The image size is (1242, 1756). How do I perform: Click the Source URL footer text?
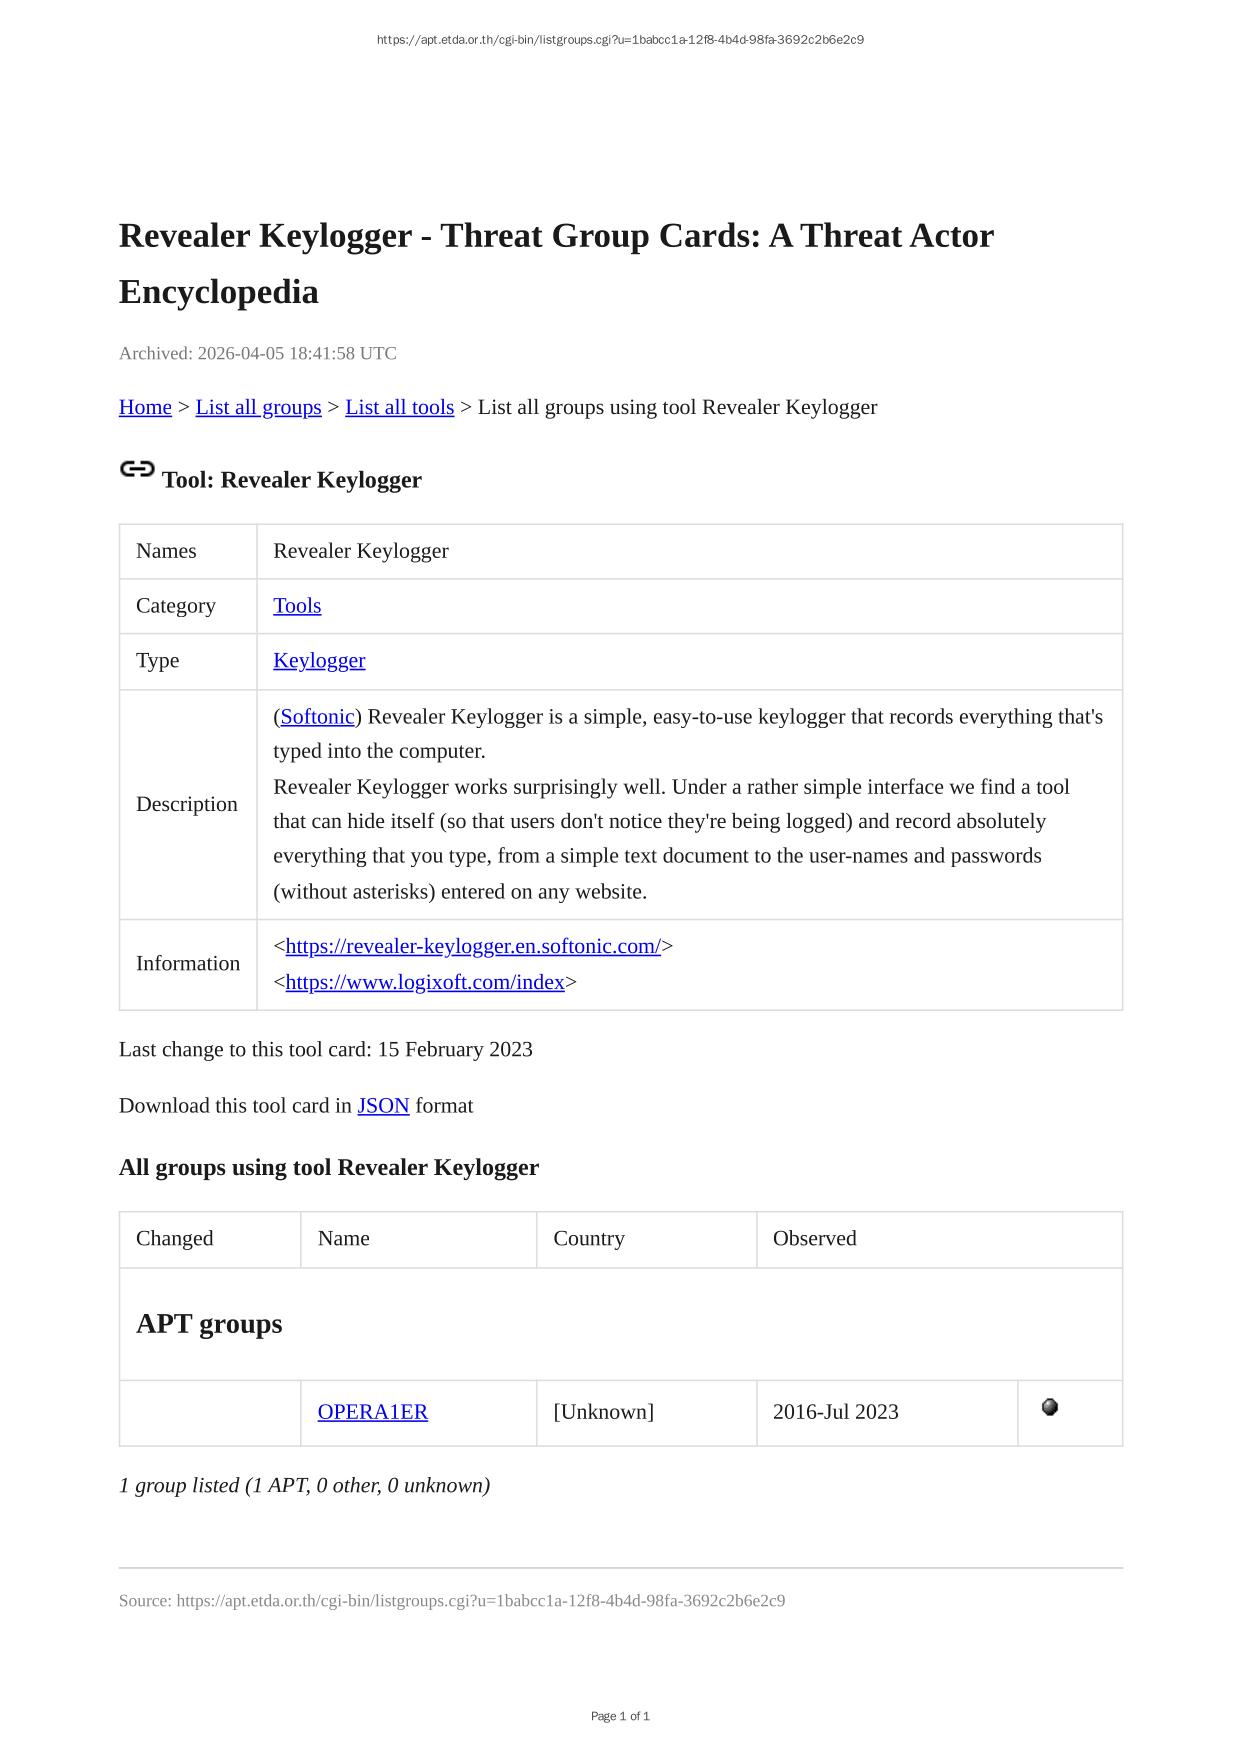(452, 1600)
